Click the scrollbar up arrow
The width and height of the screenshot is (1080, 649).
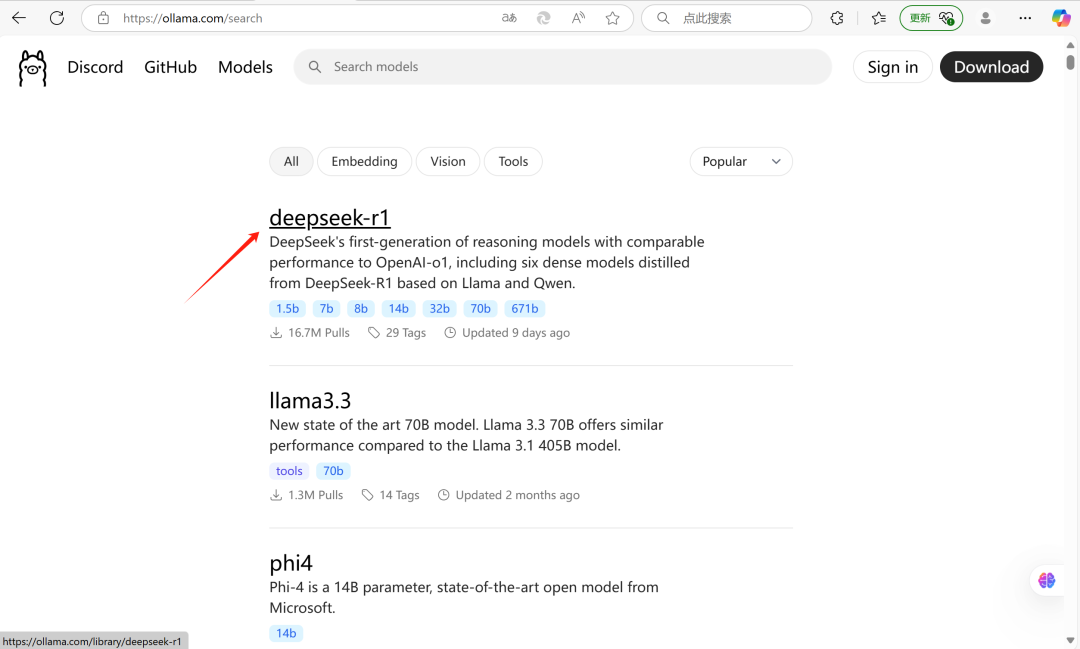point(1070,45)
